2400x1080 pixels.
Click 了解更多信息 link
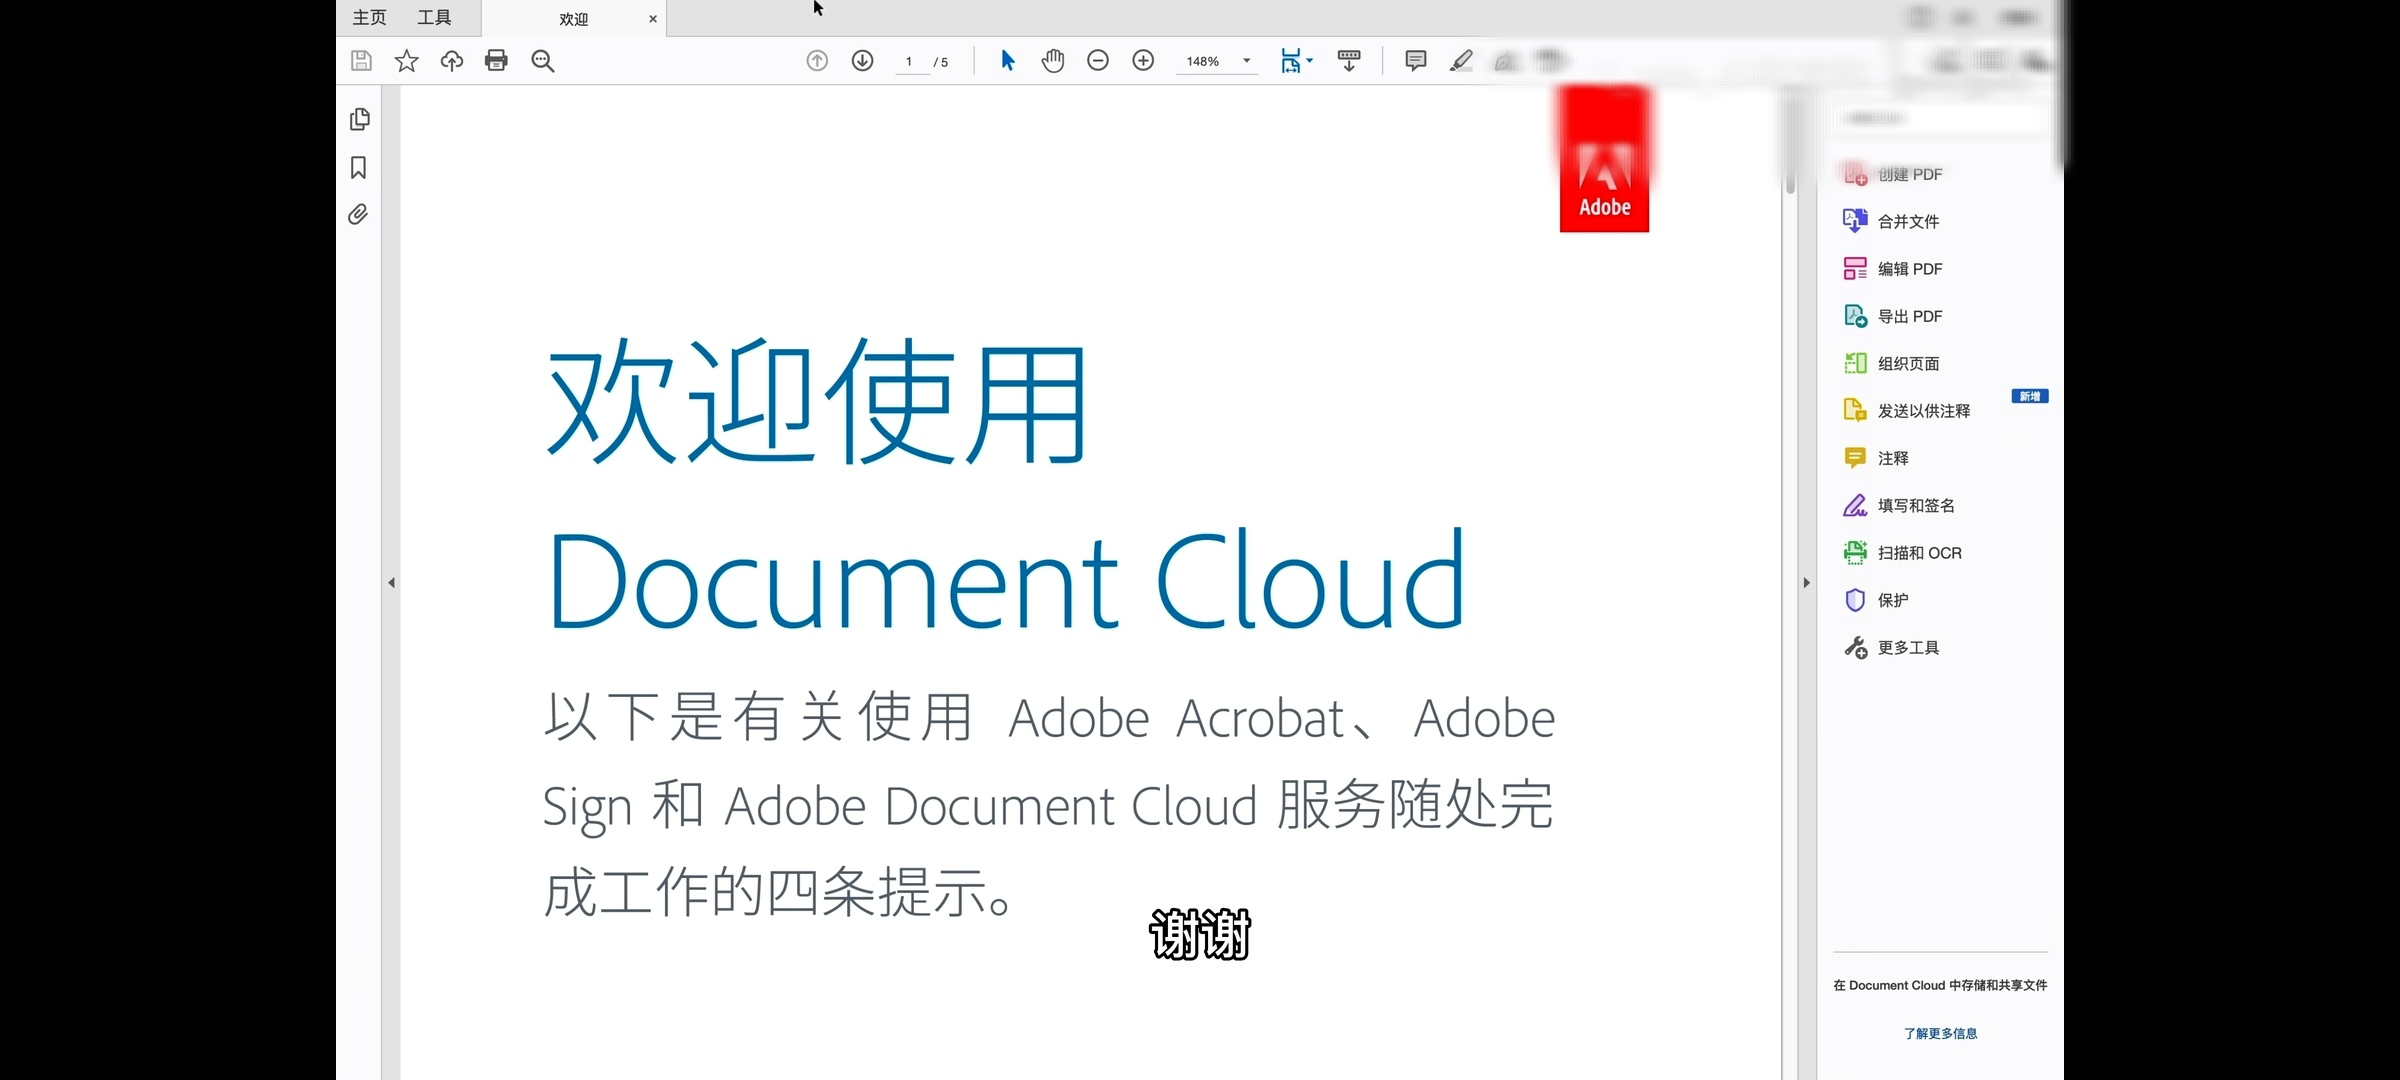click(x=1940, y=1033)
